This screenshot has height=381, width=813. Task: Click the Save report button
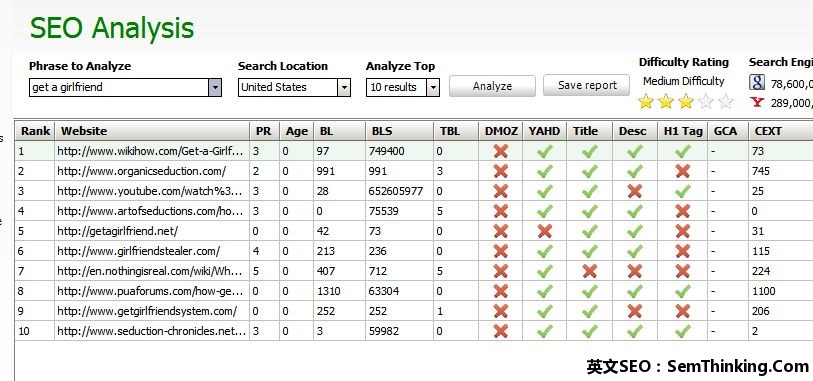pyautogui.click(x=586, y=85)
